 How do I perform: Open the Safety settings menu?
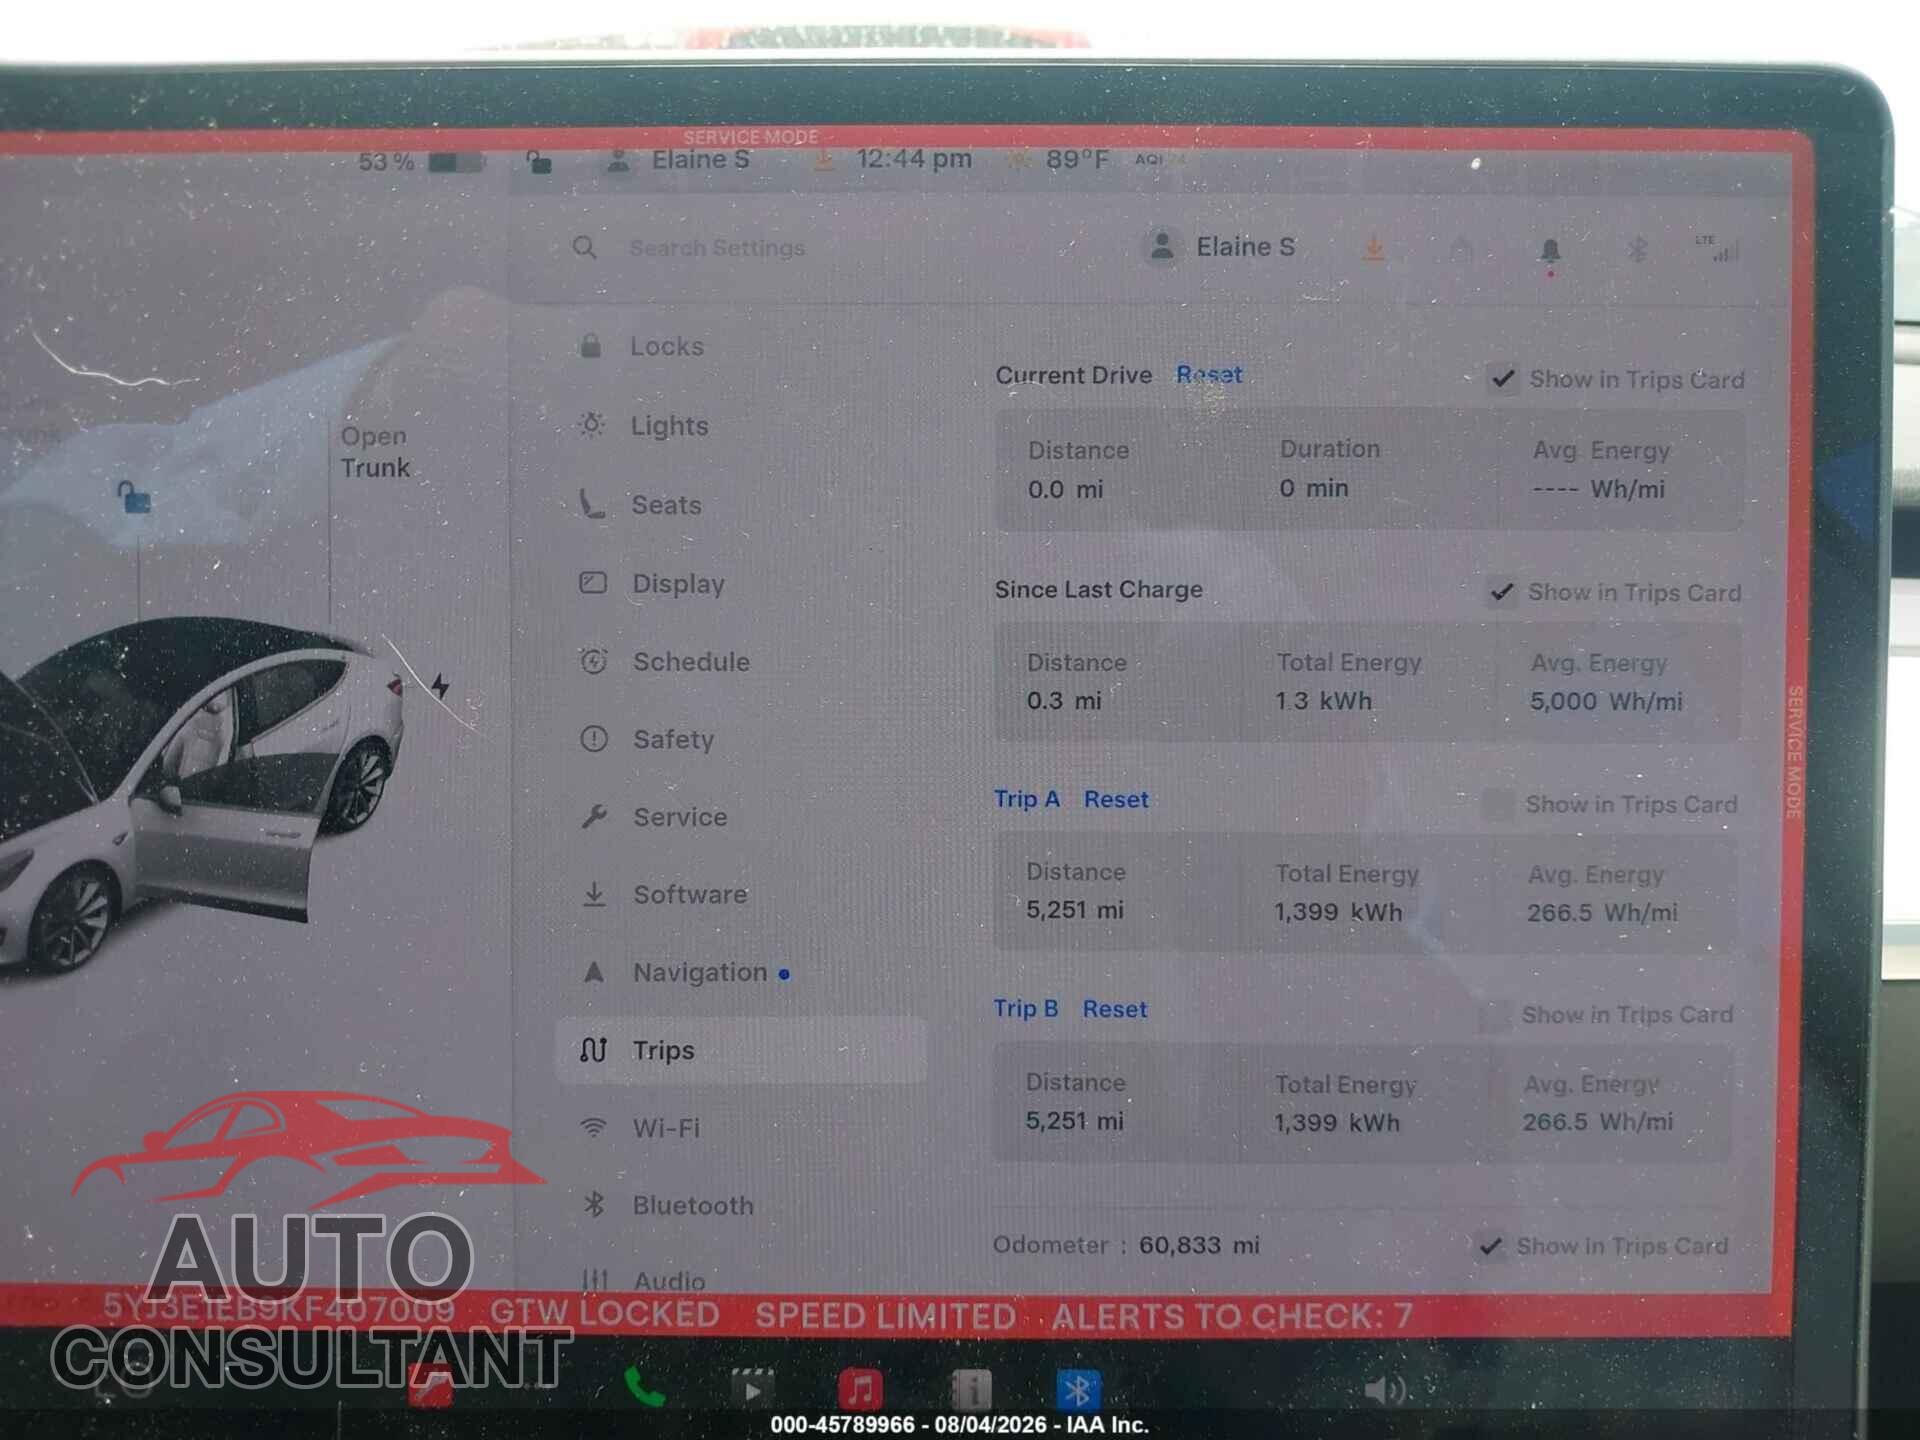(x=647, y=739)
